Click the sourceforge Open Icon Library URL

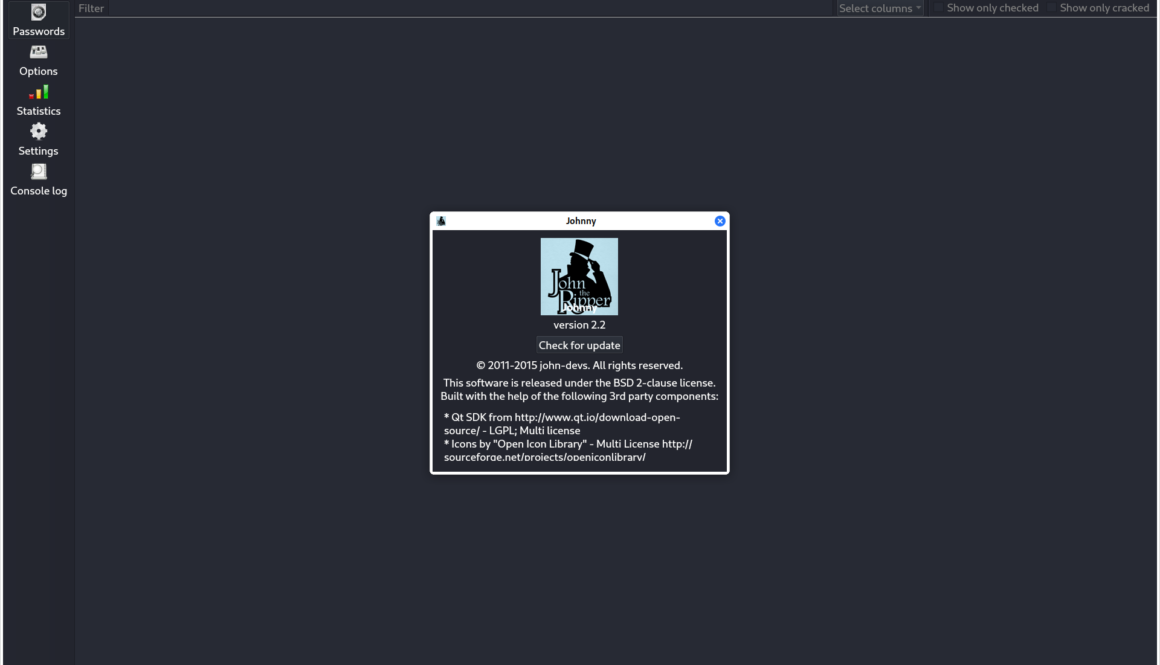pyautogui.click(x=545, y=457)
